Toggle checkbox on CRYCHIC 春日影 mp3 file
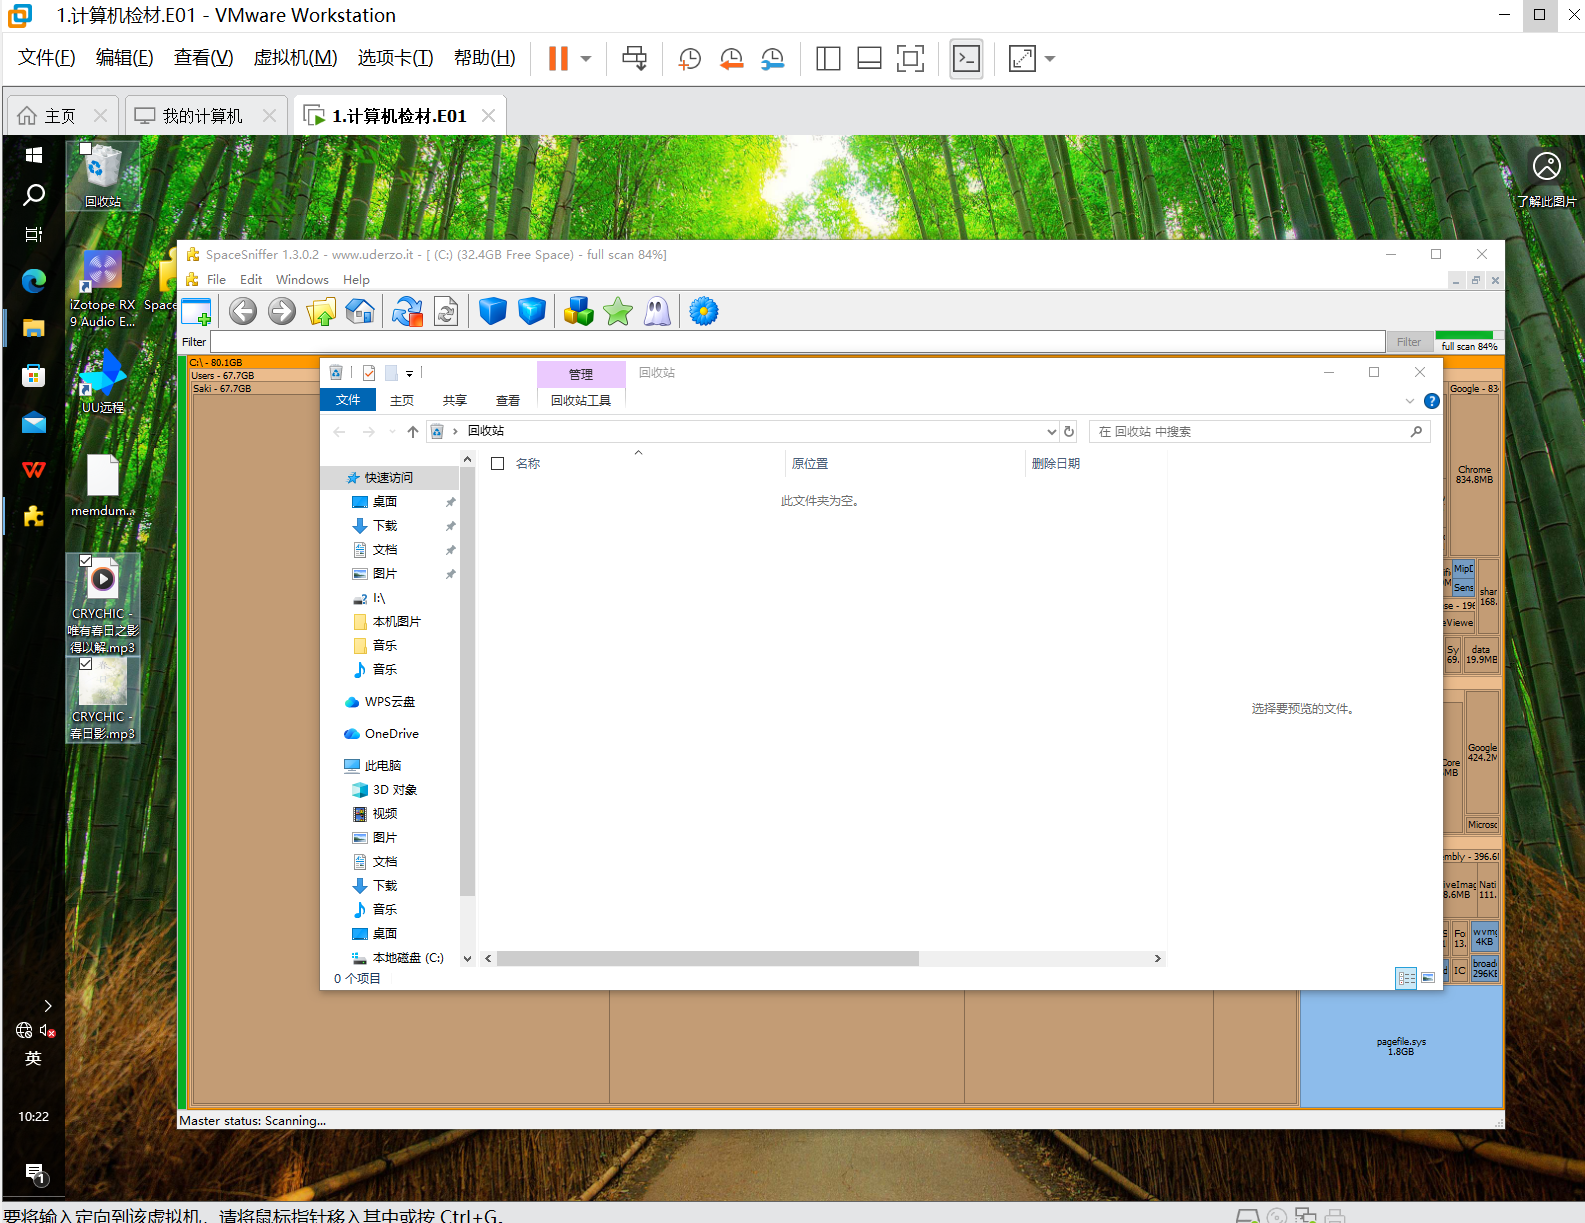Image resolution: width=1585 pixels, height=1223 pixels. click(86, 664)
